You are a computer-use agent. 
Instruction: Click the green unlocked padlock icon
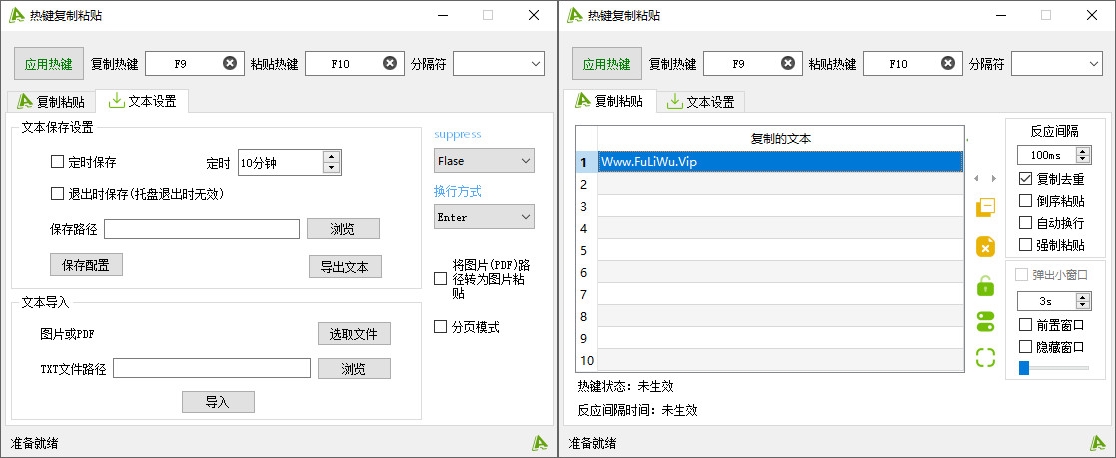click(985, 285)
